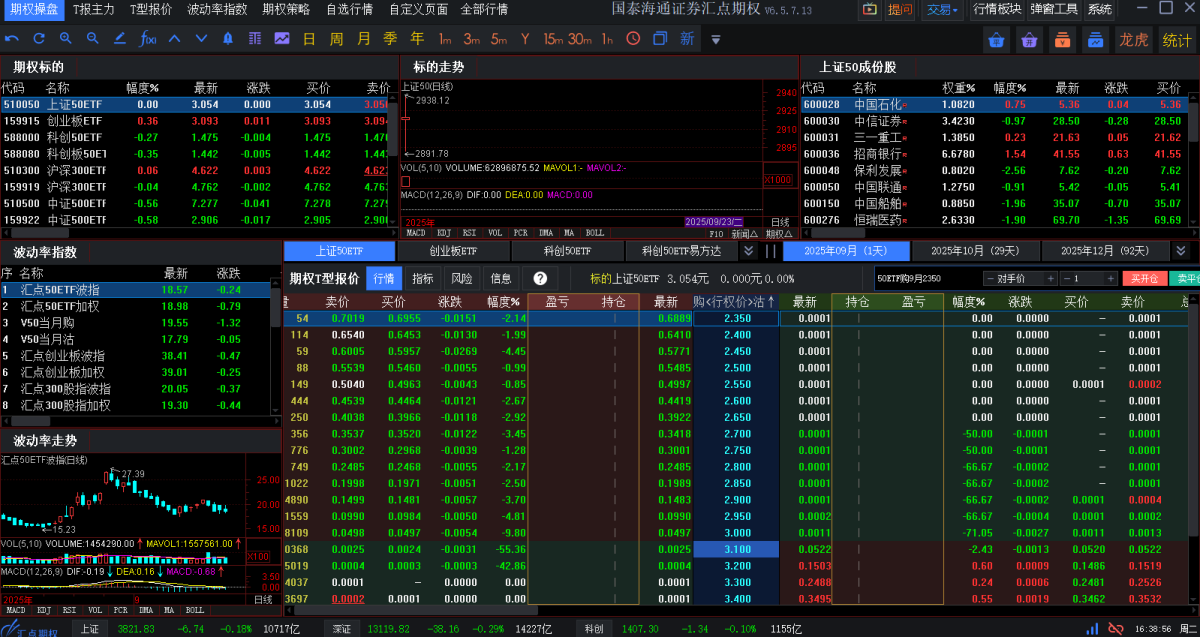Switch to the 创业板ETF tab
The image size is (1200, 637).
(454, 251)
